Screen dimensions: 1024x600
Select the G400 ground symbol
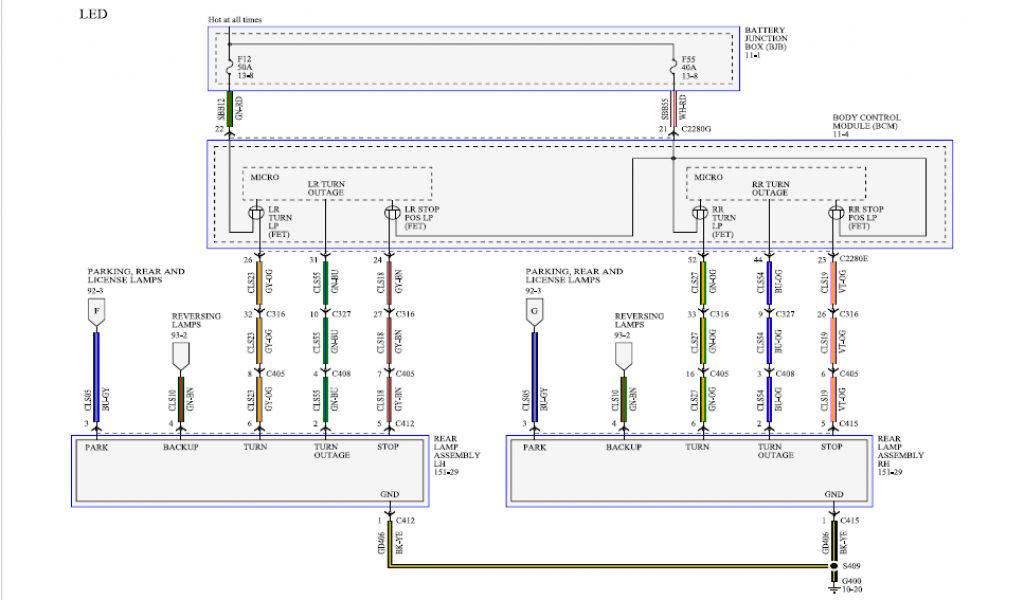coord(833,587)
